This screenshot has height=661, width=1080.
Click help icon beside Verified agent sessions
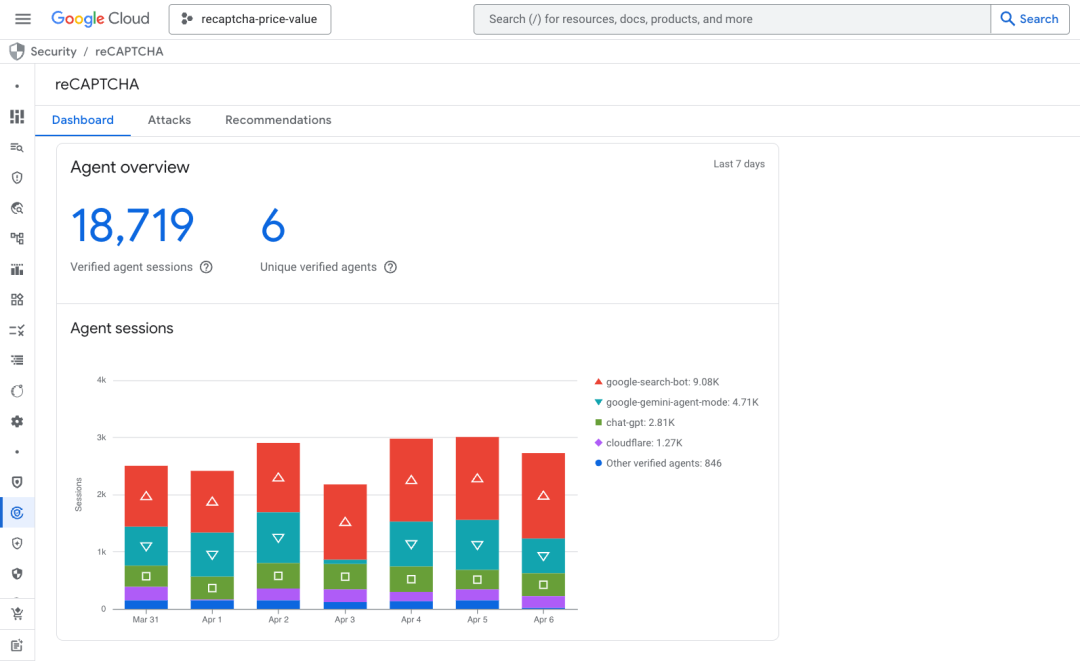(206, 267)
